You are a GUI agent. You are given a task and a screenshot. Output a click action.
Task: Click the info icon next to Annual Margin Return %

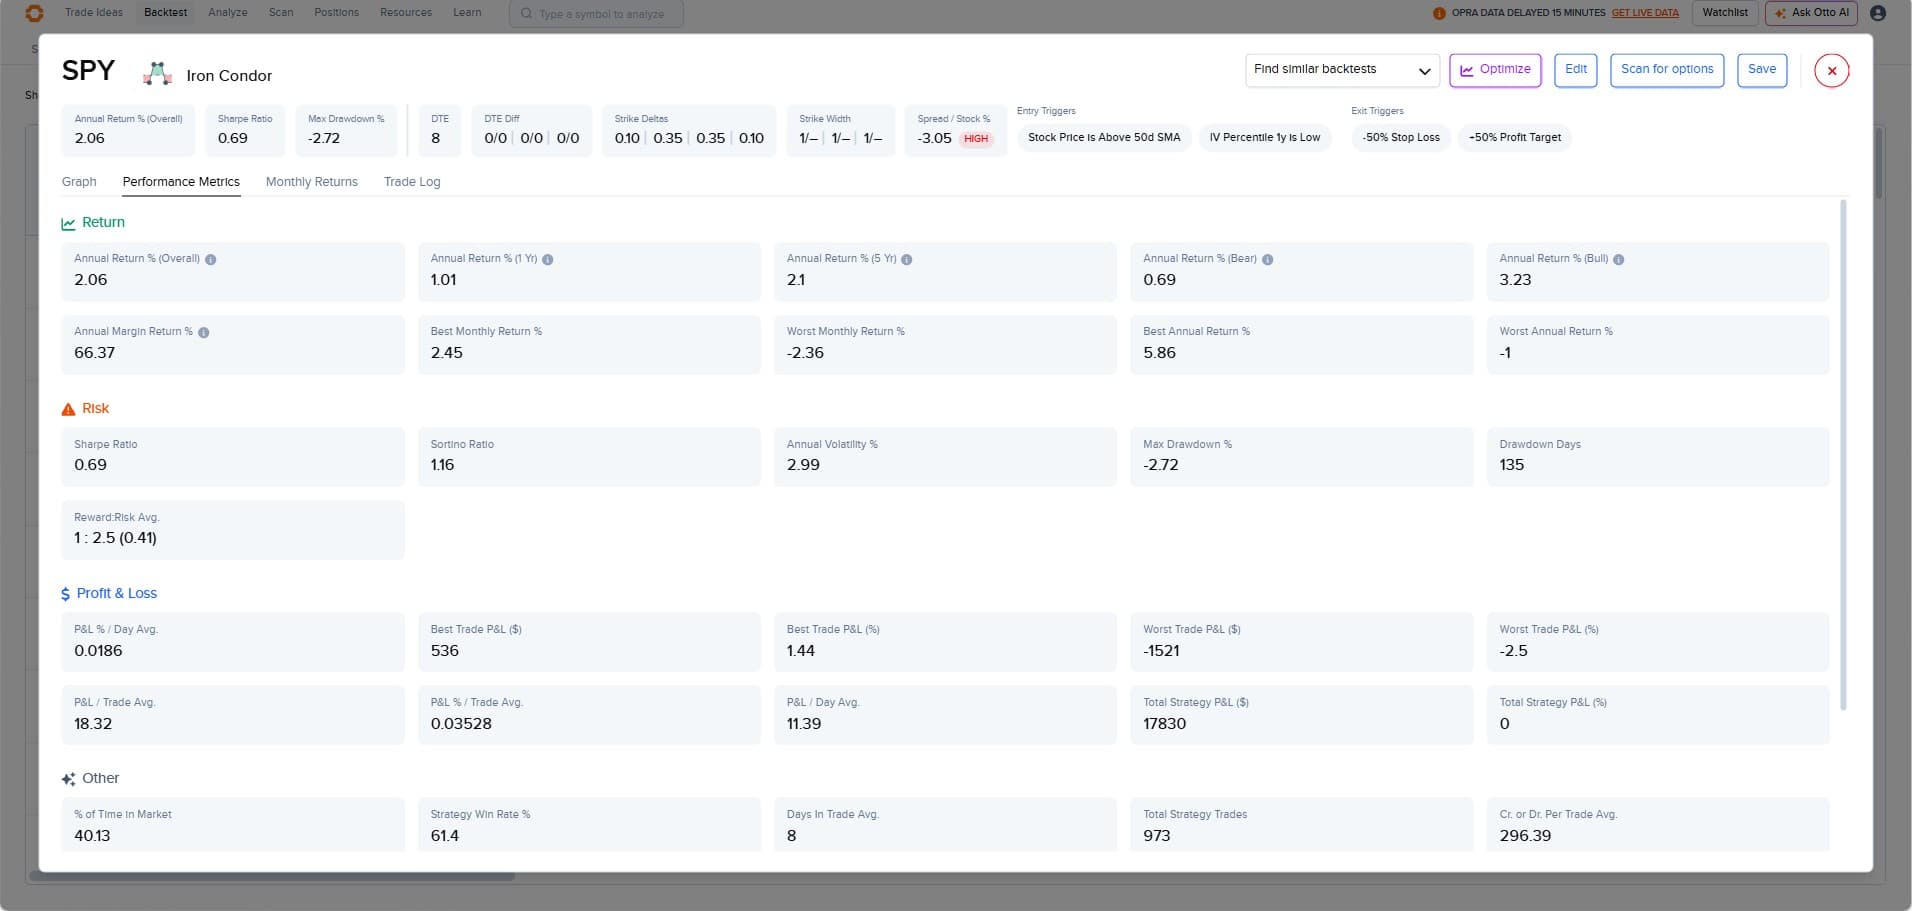coord(204,332)
